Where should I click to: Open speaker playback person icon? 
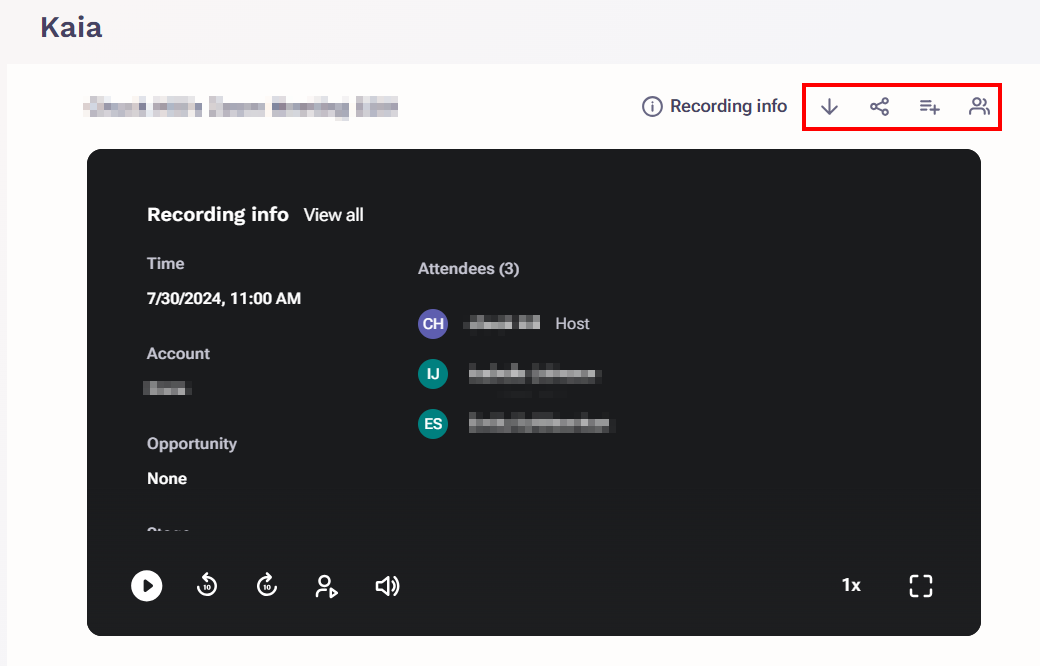326,586
